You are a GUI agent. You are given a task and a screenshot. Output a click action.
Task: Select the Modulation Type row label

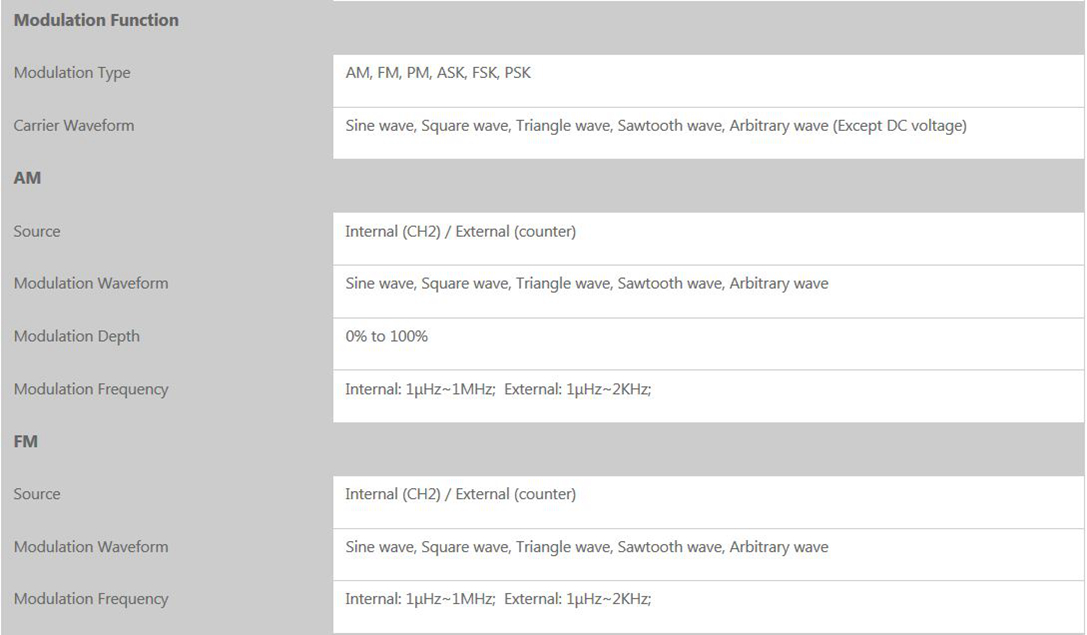pos(72,73)
